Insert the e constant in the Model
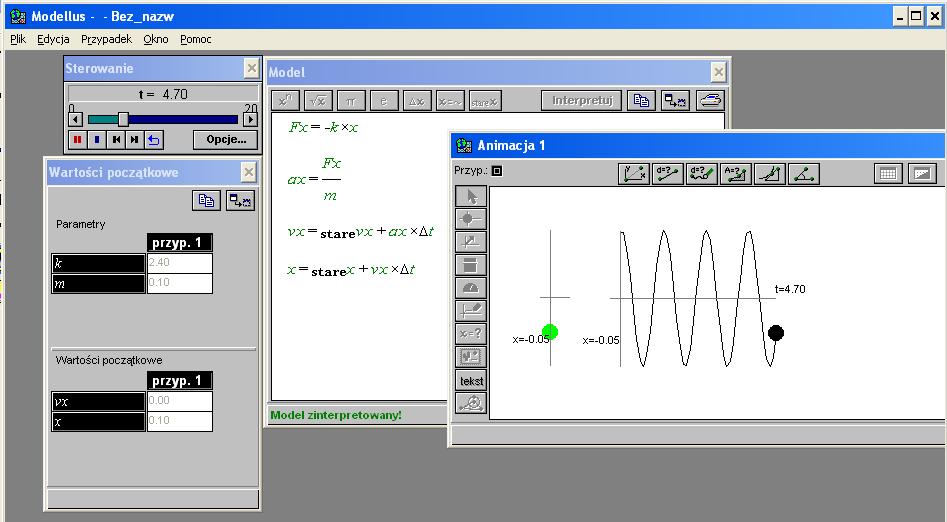This screenshot has width=947, height=522. coord(384,101)
